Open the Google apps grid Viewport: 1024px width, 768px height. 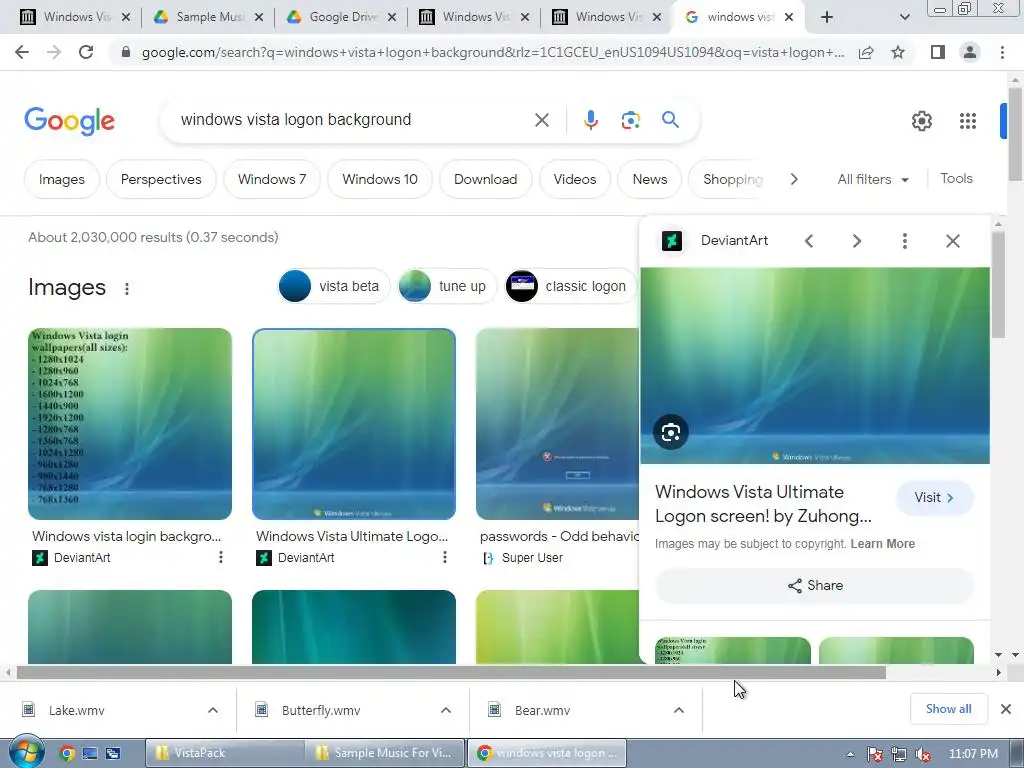[x=968, y=121]
